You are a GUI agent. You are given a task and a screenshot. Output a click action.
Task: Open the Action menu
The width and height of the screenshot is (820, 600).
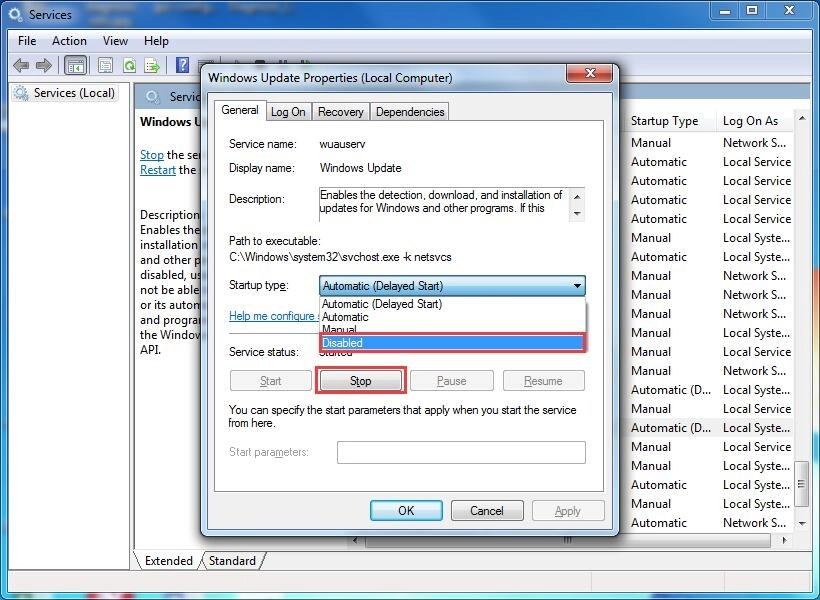click(69, 41)
